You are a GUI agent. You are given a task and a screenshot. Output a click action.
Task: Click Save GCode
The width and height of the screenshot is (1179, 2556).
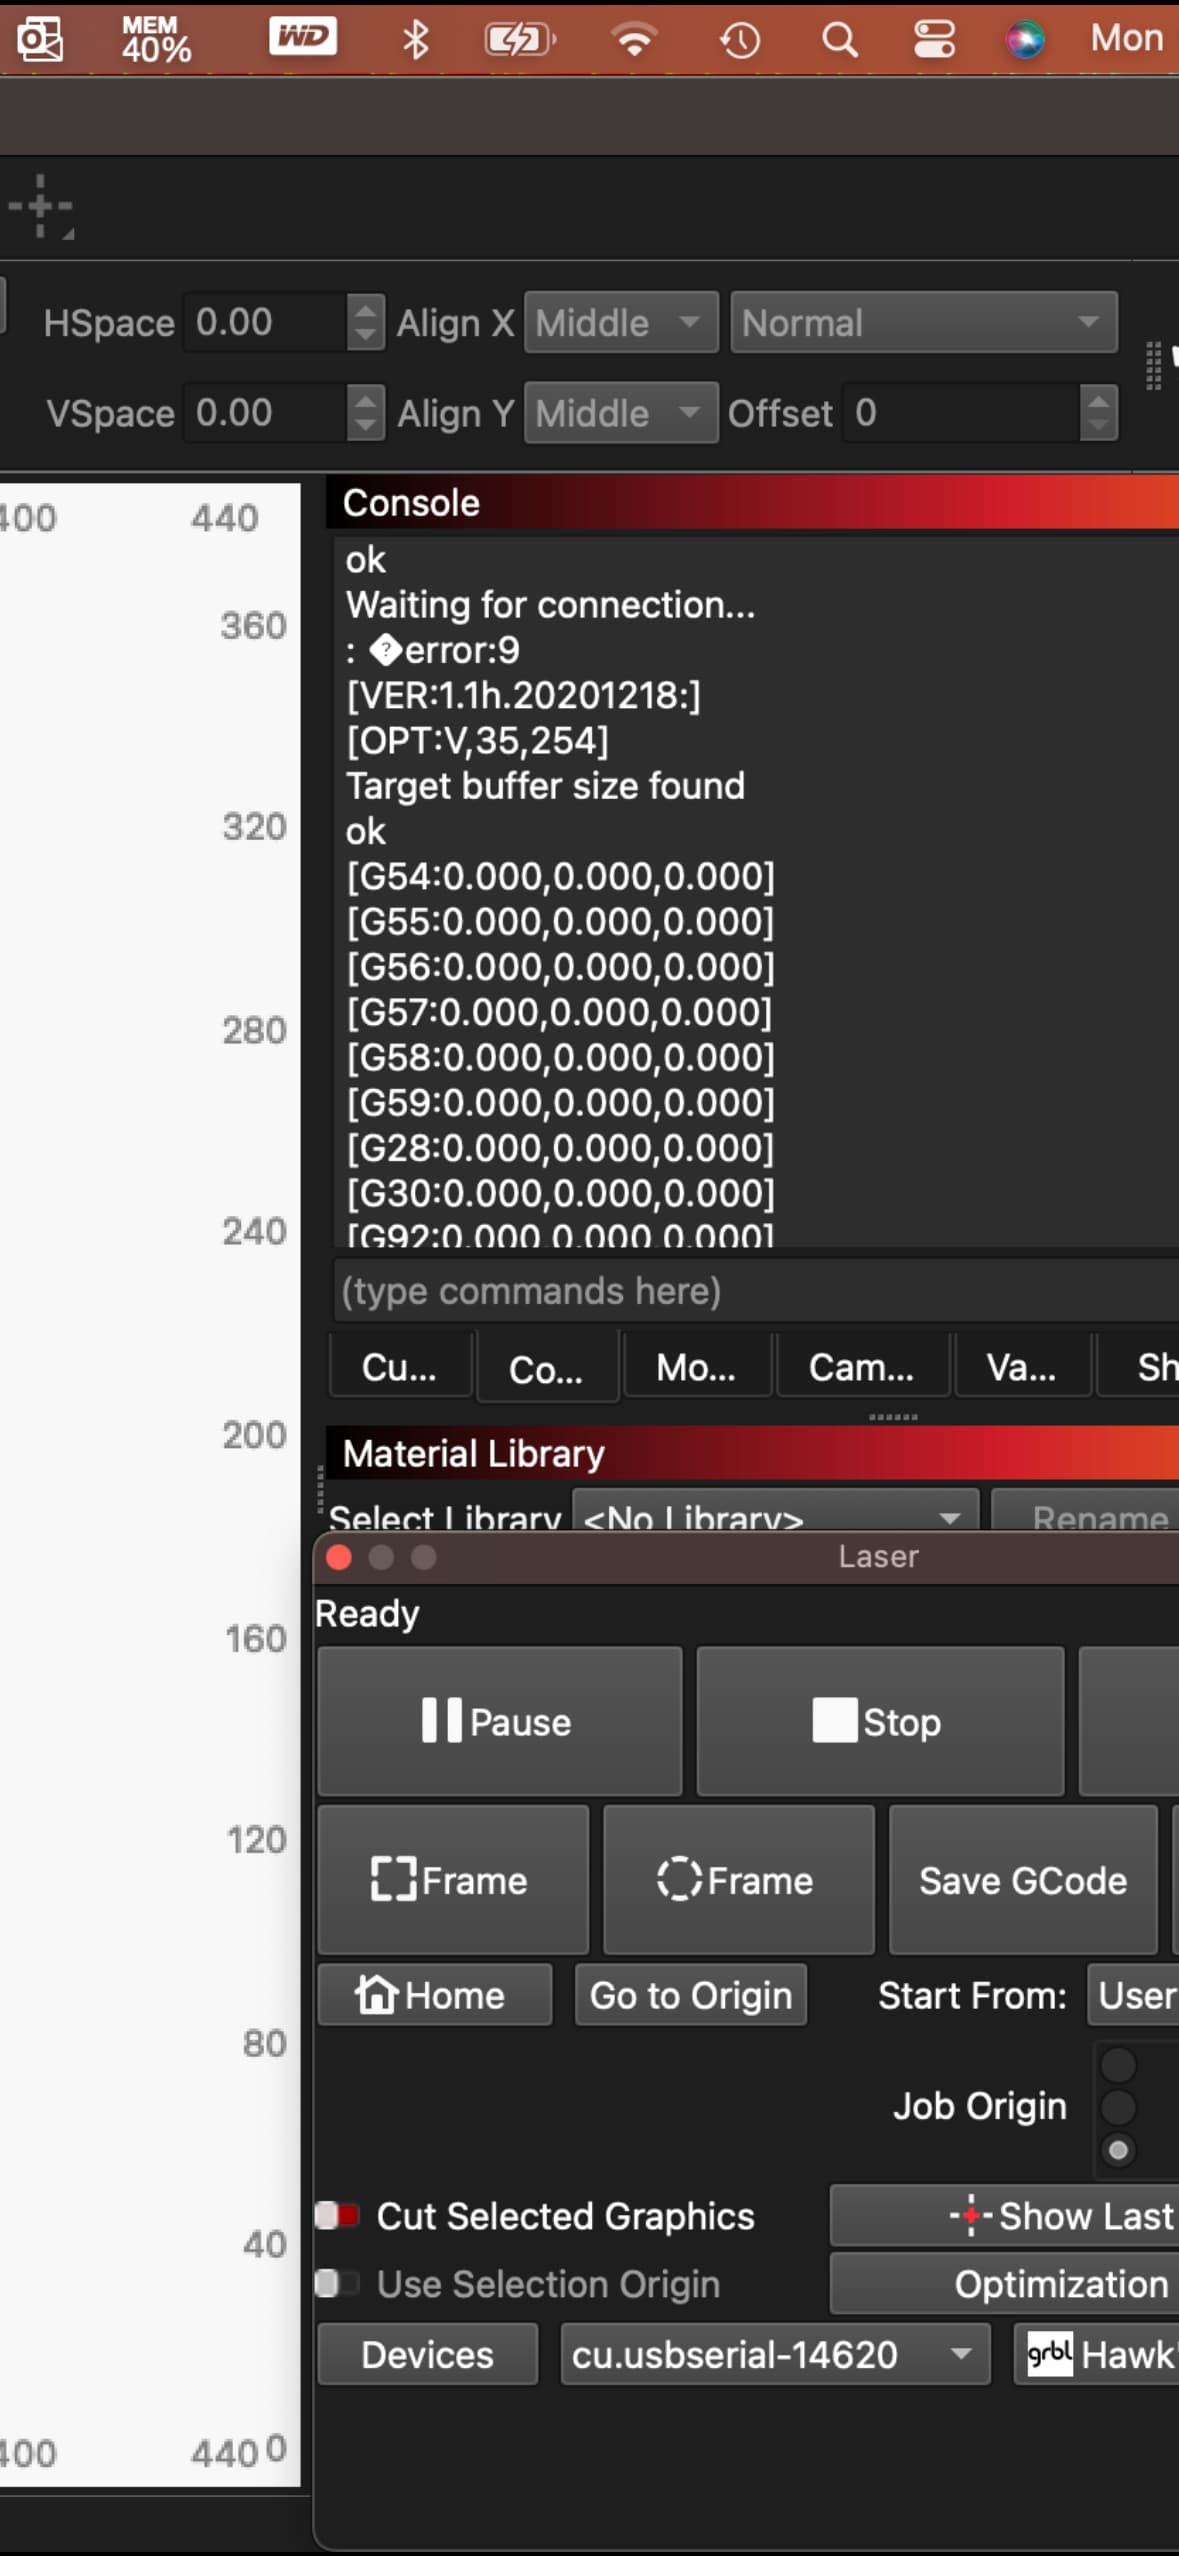tap(1023, 1880)
